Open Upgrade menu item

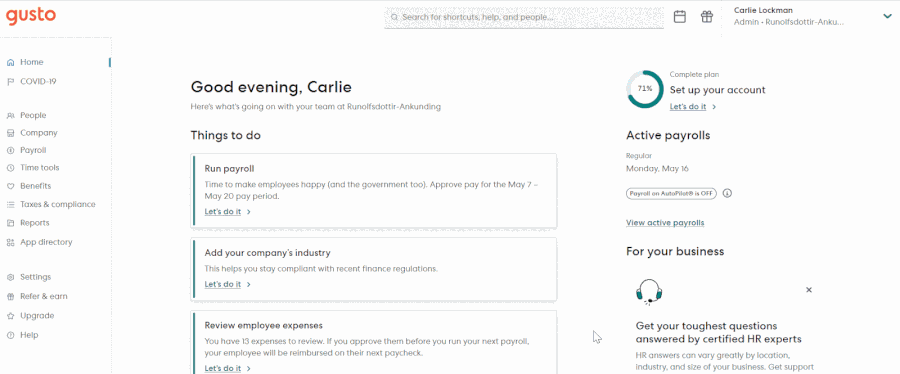pyautogui.click(x=37, y=315)
